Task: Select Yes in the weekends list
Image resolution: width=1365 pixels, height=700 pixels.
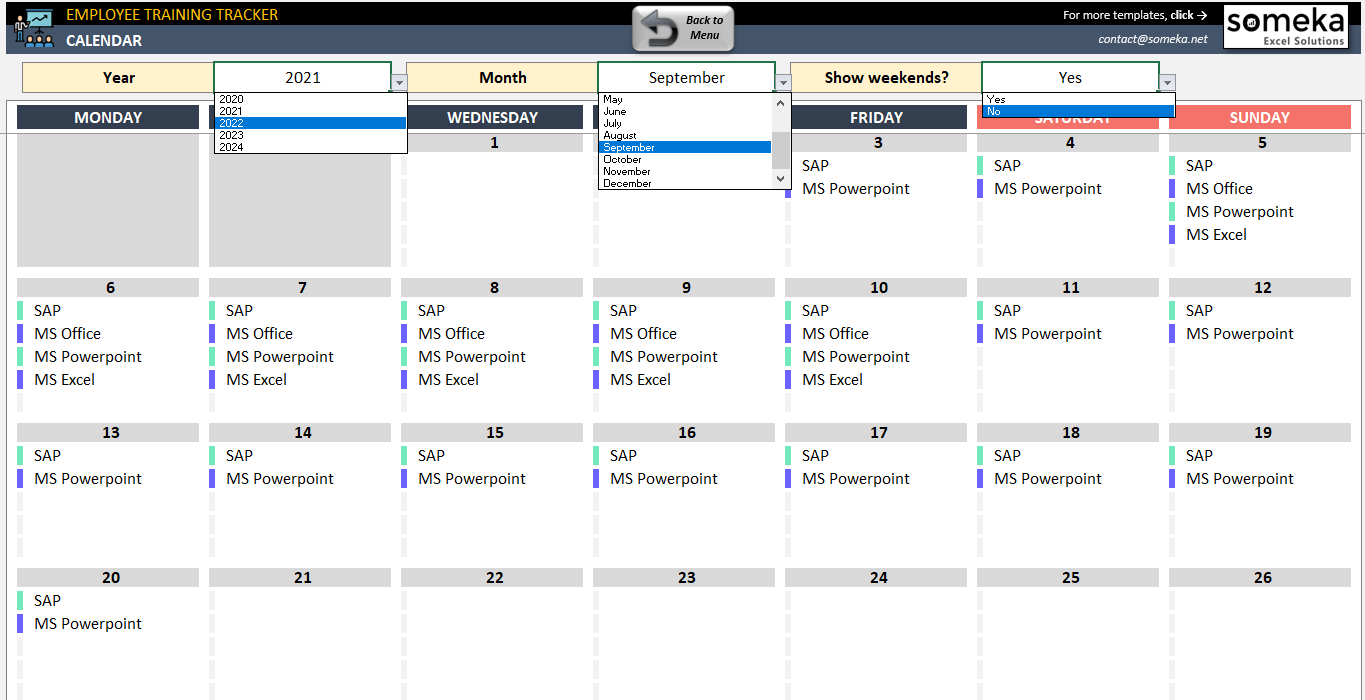Action: 1079,99
